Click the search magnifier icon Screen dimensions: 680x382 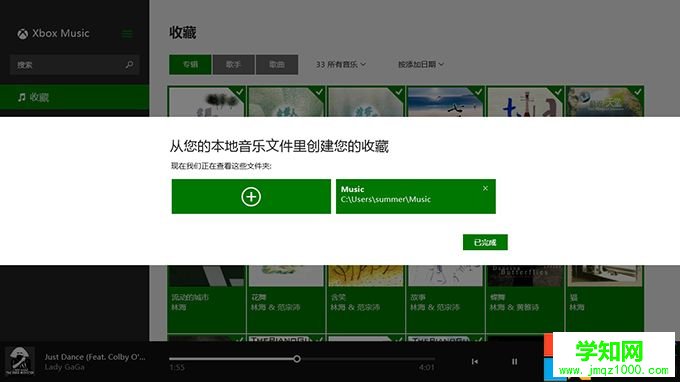[x=129, y=65]
